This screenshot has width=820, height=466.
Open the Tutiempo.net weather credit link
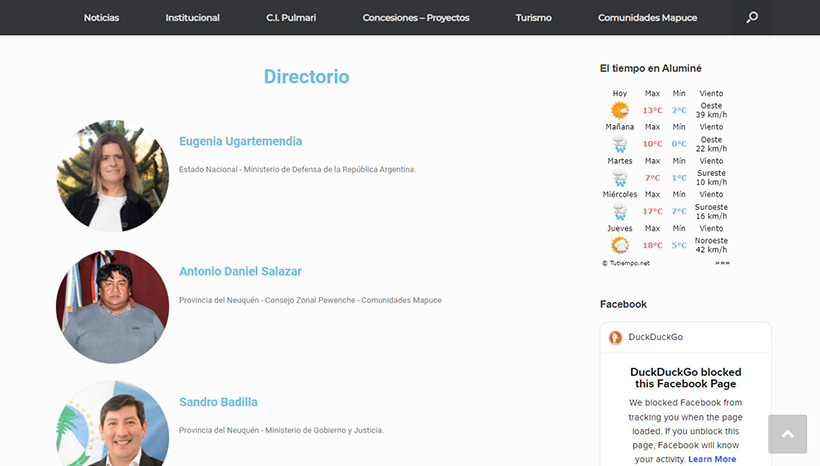pyautogui.click(x=626, y=263)
